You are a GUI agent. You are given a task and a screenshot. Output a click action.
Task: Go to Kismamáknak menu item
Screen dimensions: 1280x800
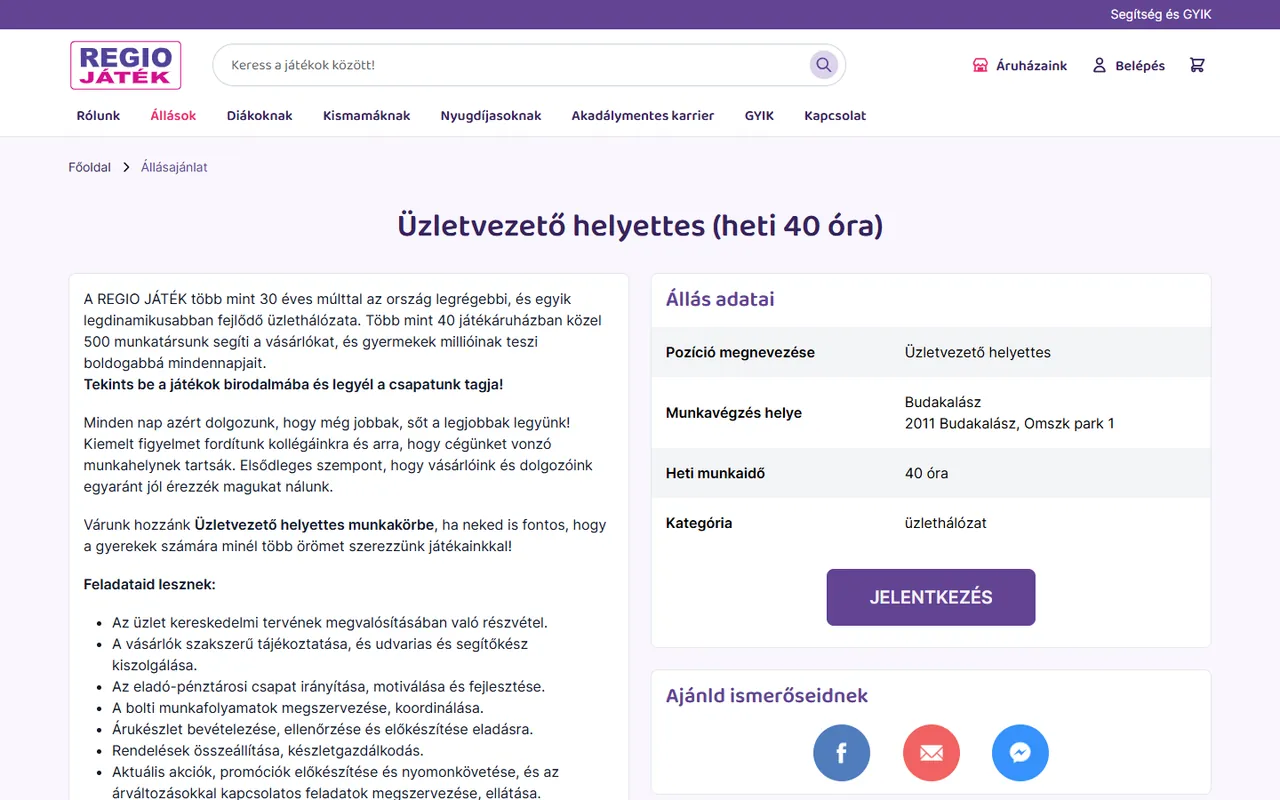coord(367,116)
